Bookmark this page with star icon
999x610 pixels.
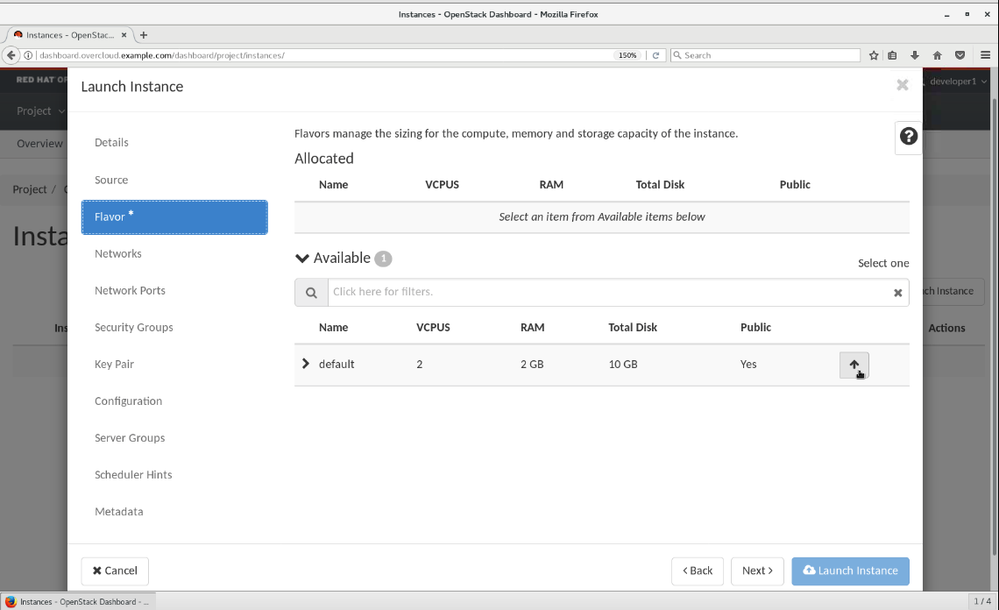click(874, 55)
